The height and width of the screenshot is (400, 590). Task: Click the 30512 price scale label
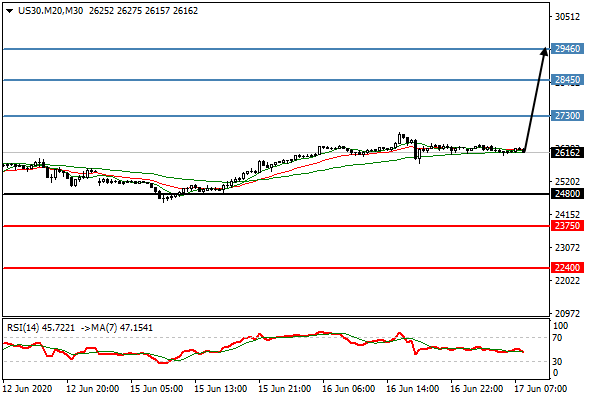click(x=567, y=17)
